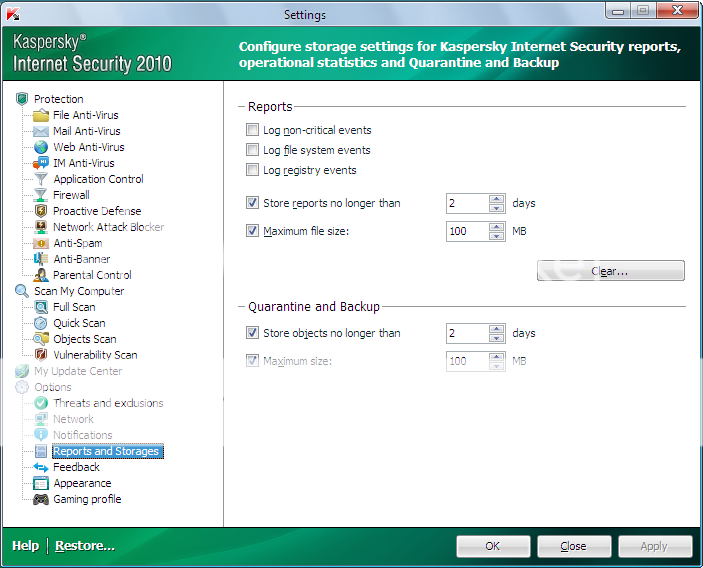Screen dimensions: 703x568
Task: Click the Firewall icon
Action: [x=41, y=195]
